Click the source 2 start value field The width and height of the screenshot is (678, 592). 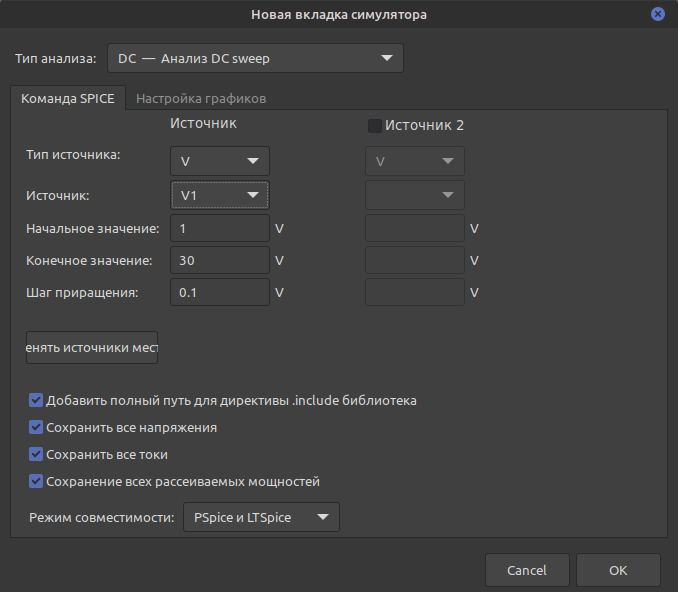[x=414, y=229]
